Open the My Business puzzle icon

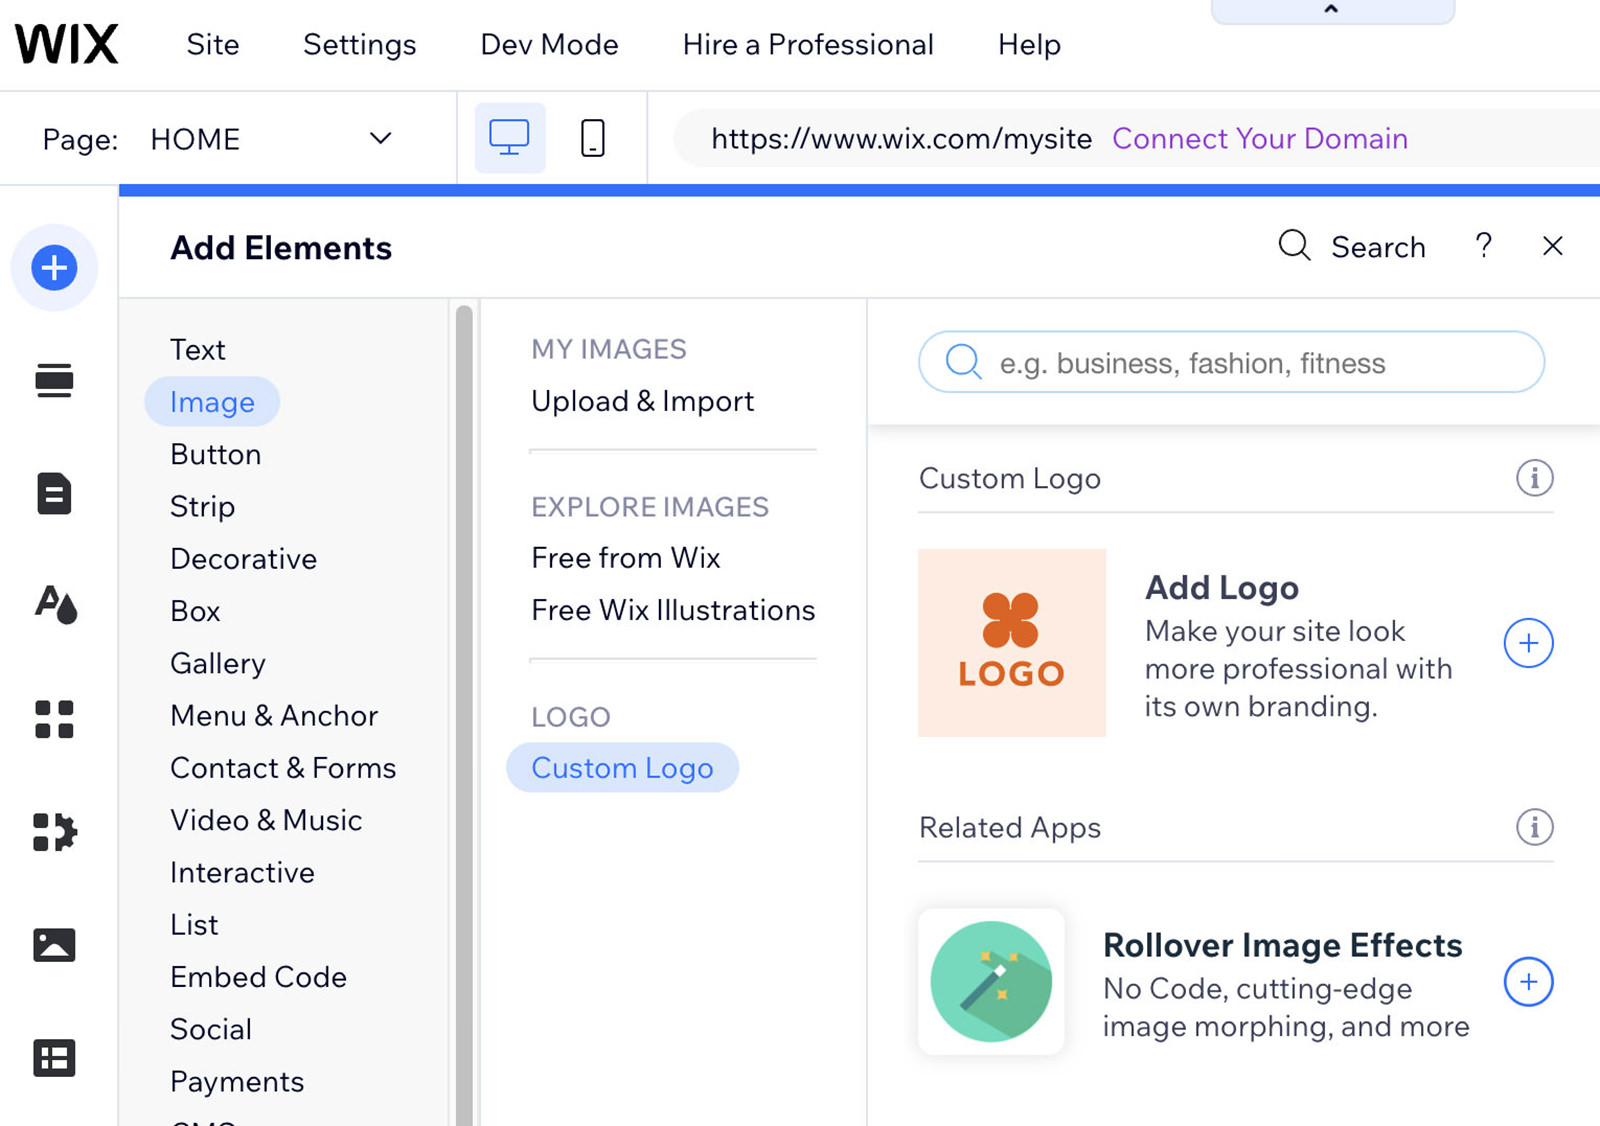click(54, 832)
